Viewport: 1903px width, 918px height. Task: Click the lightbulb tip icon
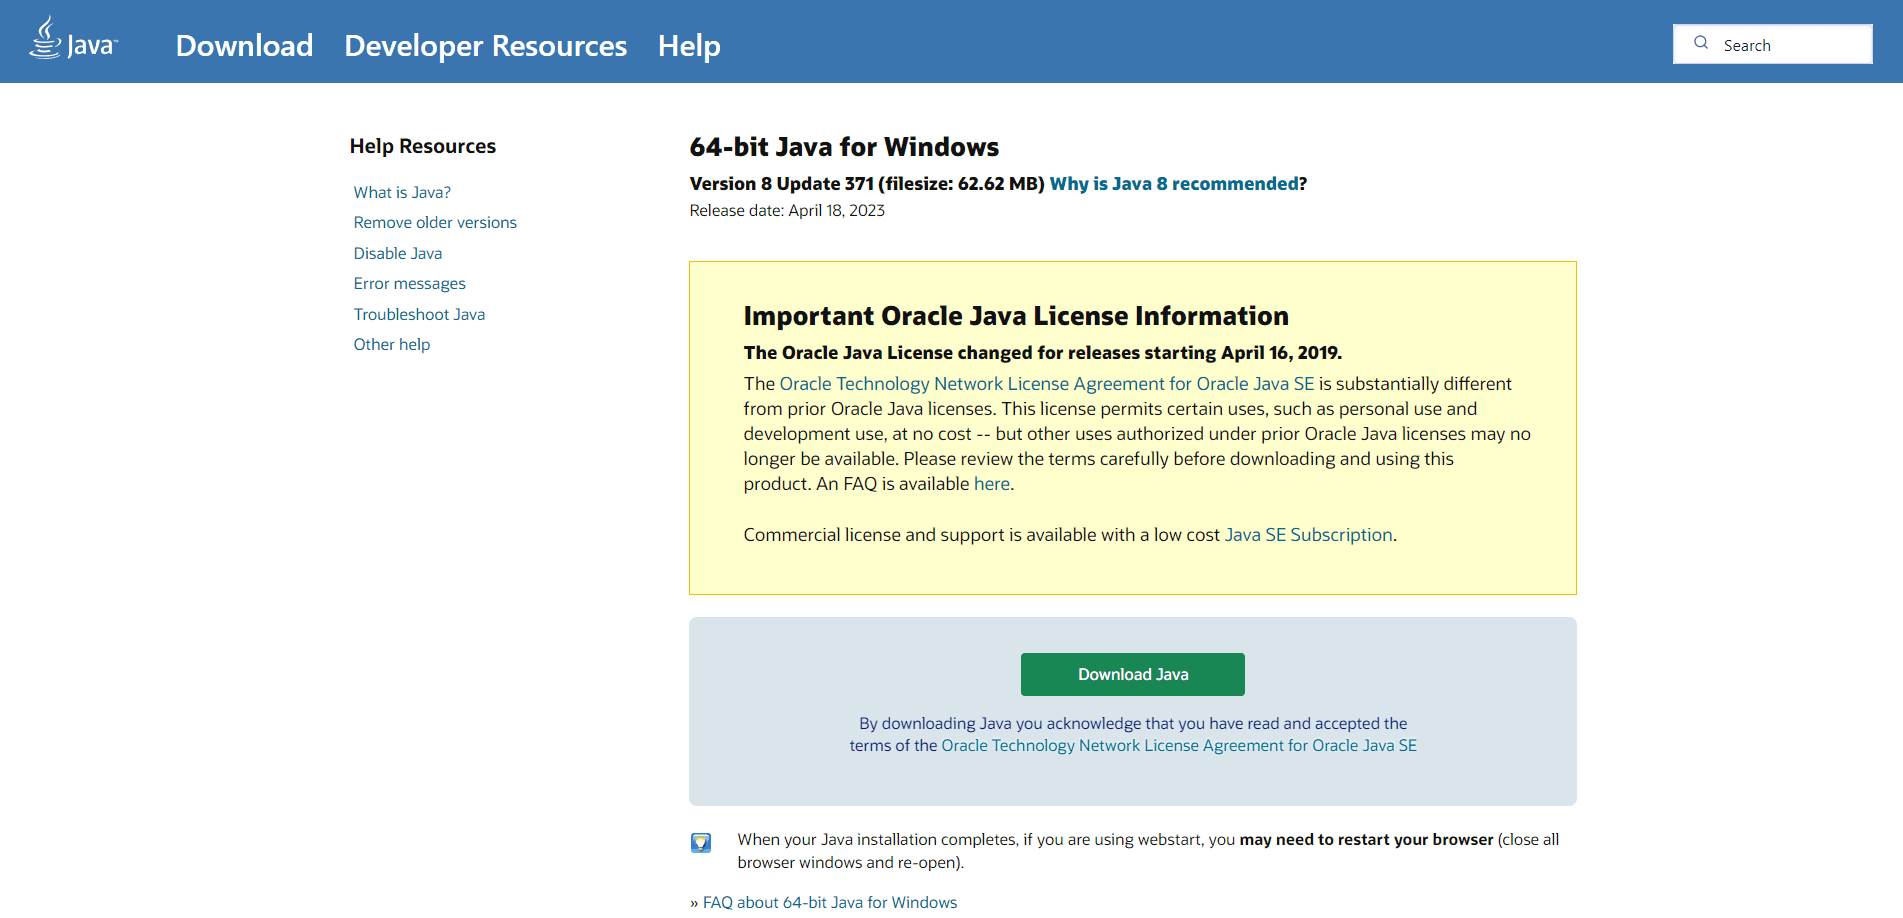coord(701,843)
